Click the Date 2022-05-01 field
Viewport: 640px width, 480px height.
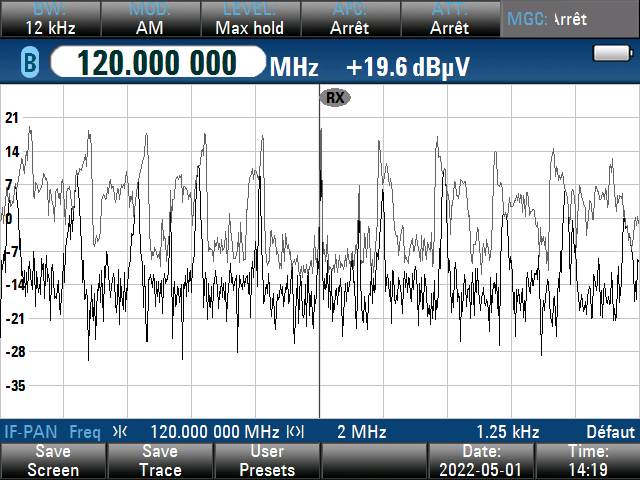(481, 461)
